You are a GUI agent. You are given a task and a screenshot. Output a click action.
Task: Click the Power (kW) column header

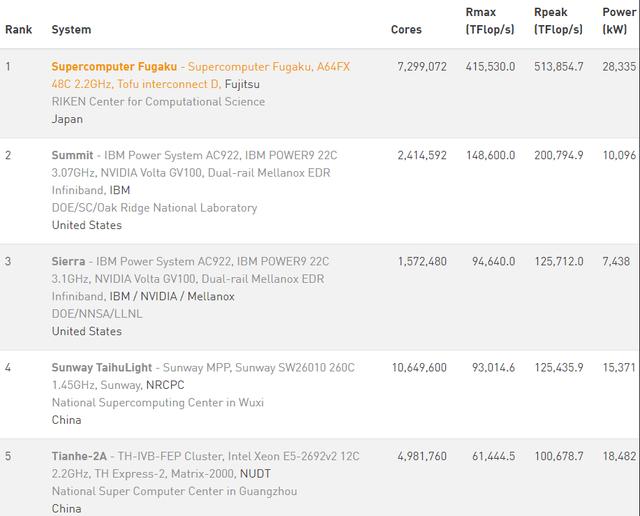pos(619,21)
